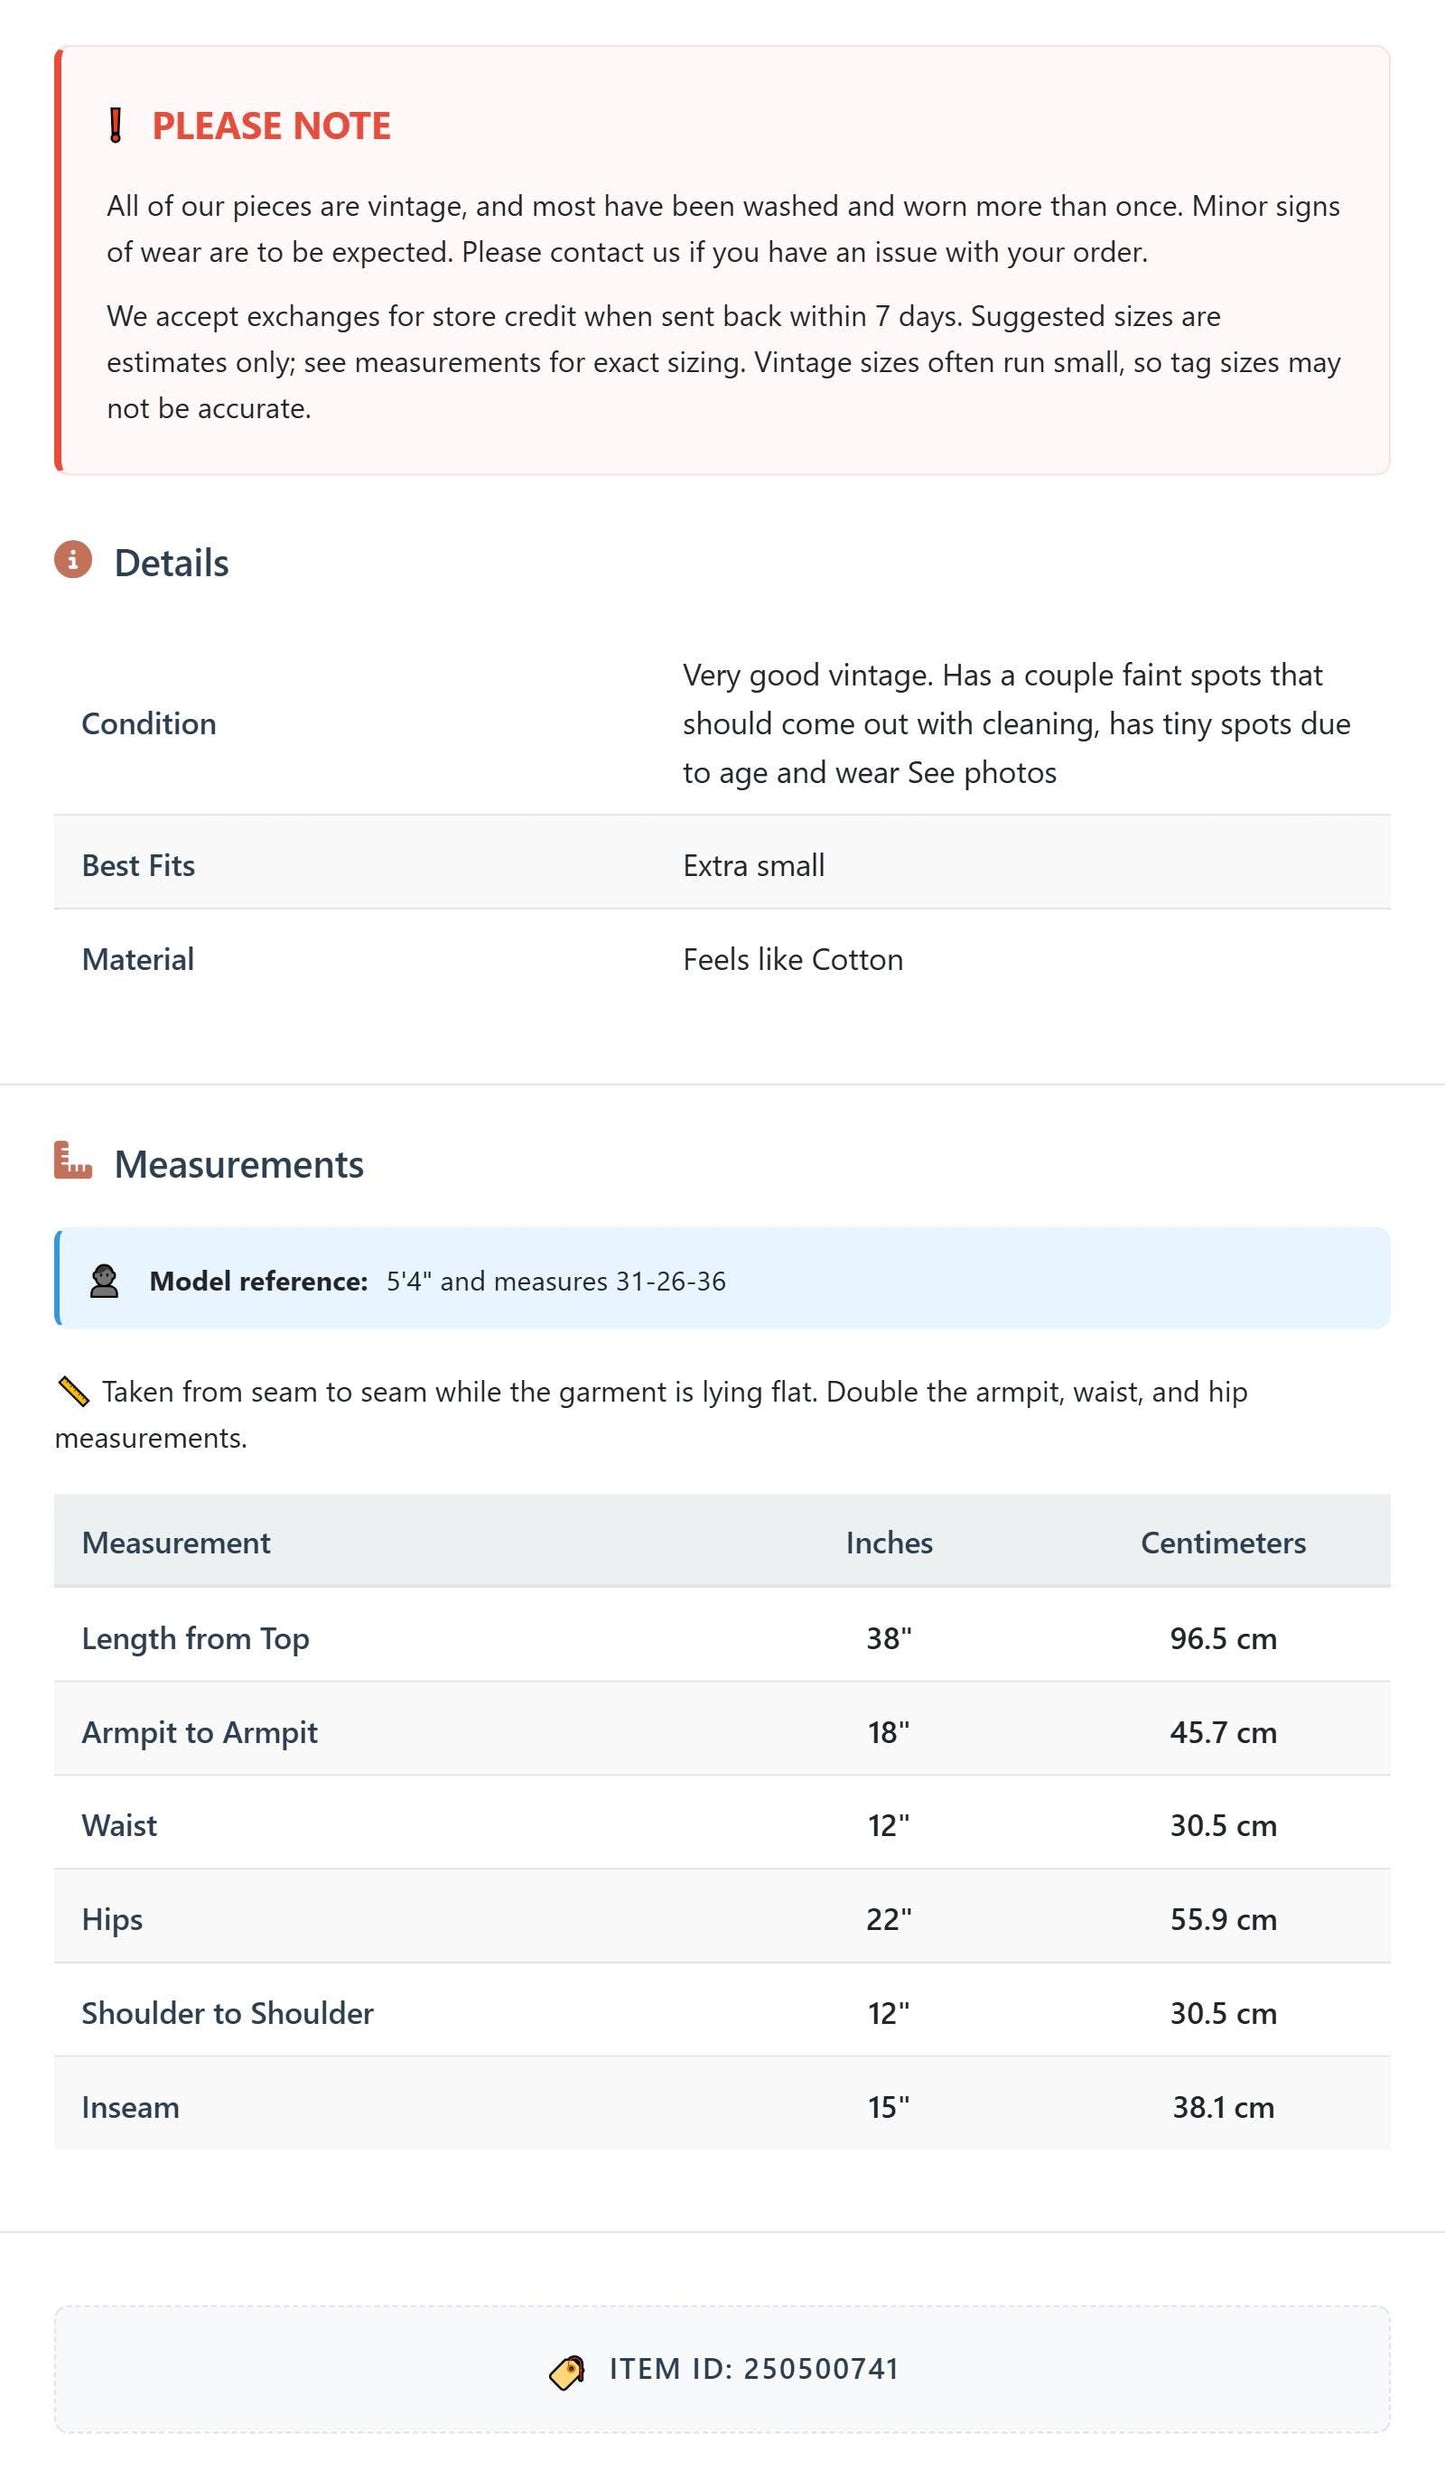The image size is (1445, 2480).
Task: Click the yellow ruler emoji icon
Action: (x=74, y=1392)
